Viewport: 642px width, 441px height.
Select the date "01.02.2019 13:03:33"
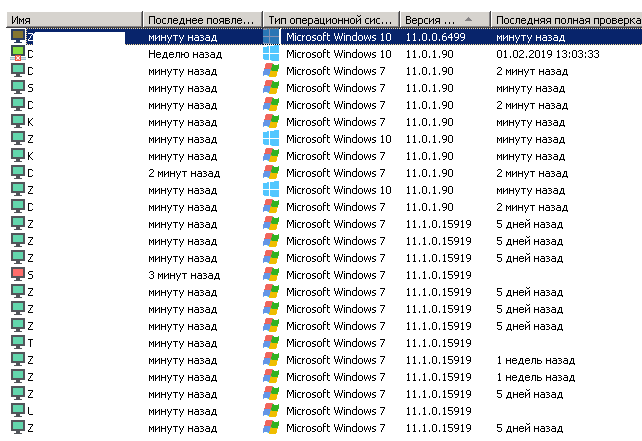tap(547, 54)
